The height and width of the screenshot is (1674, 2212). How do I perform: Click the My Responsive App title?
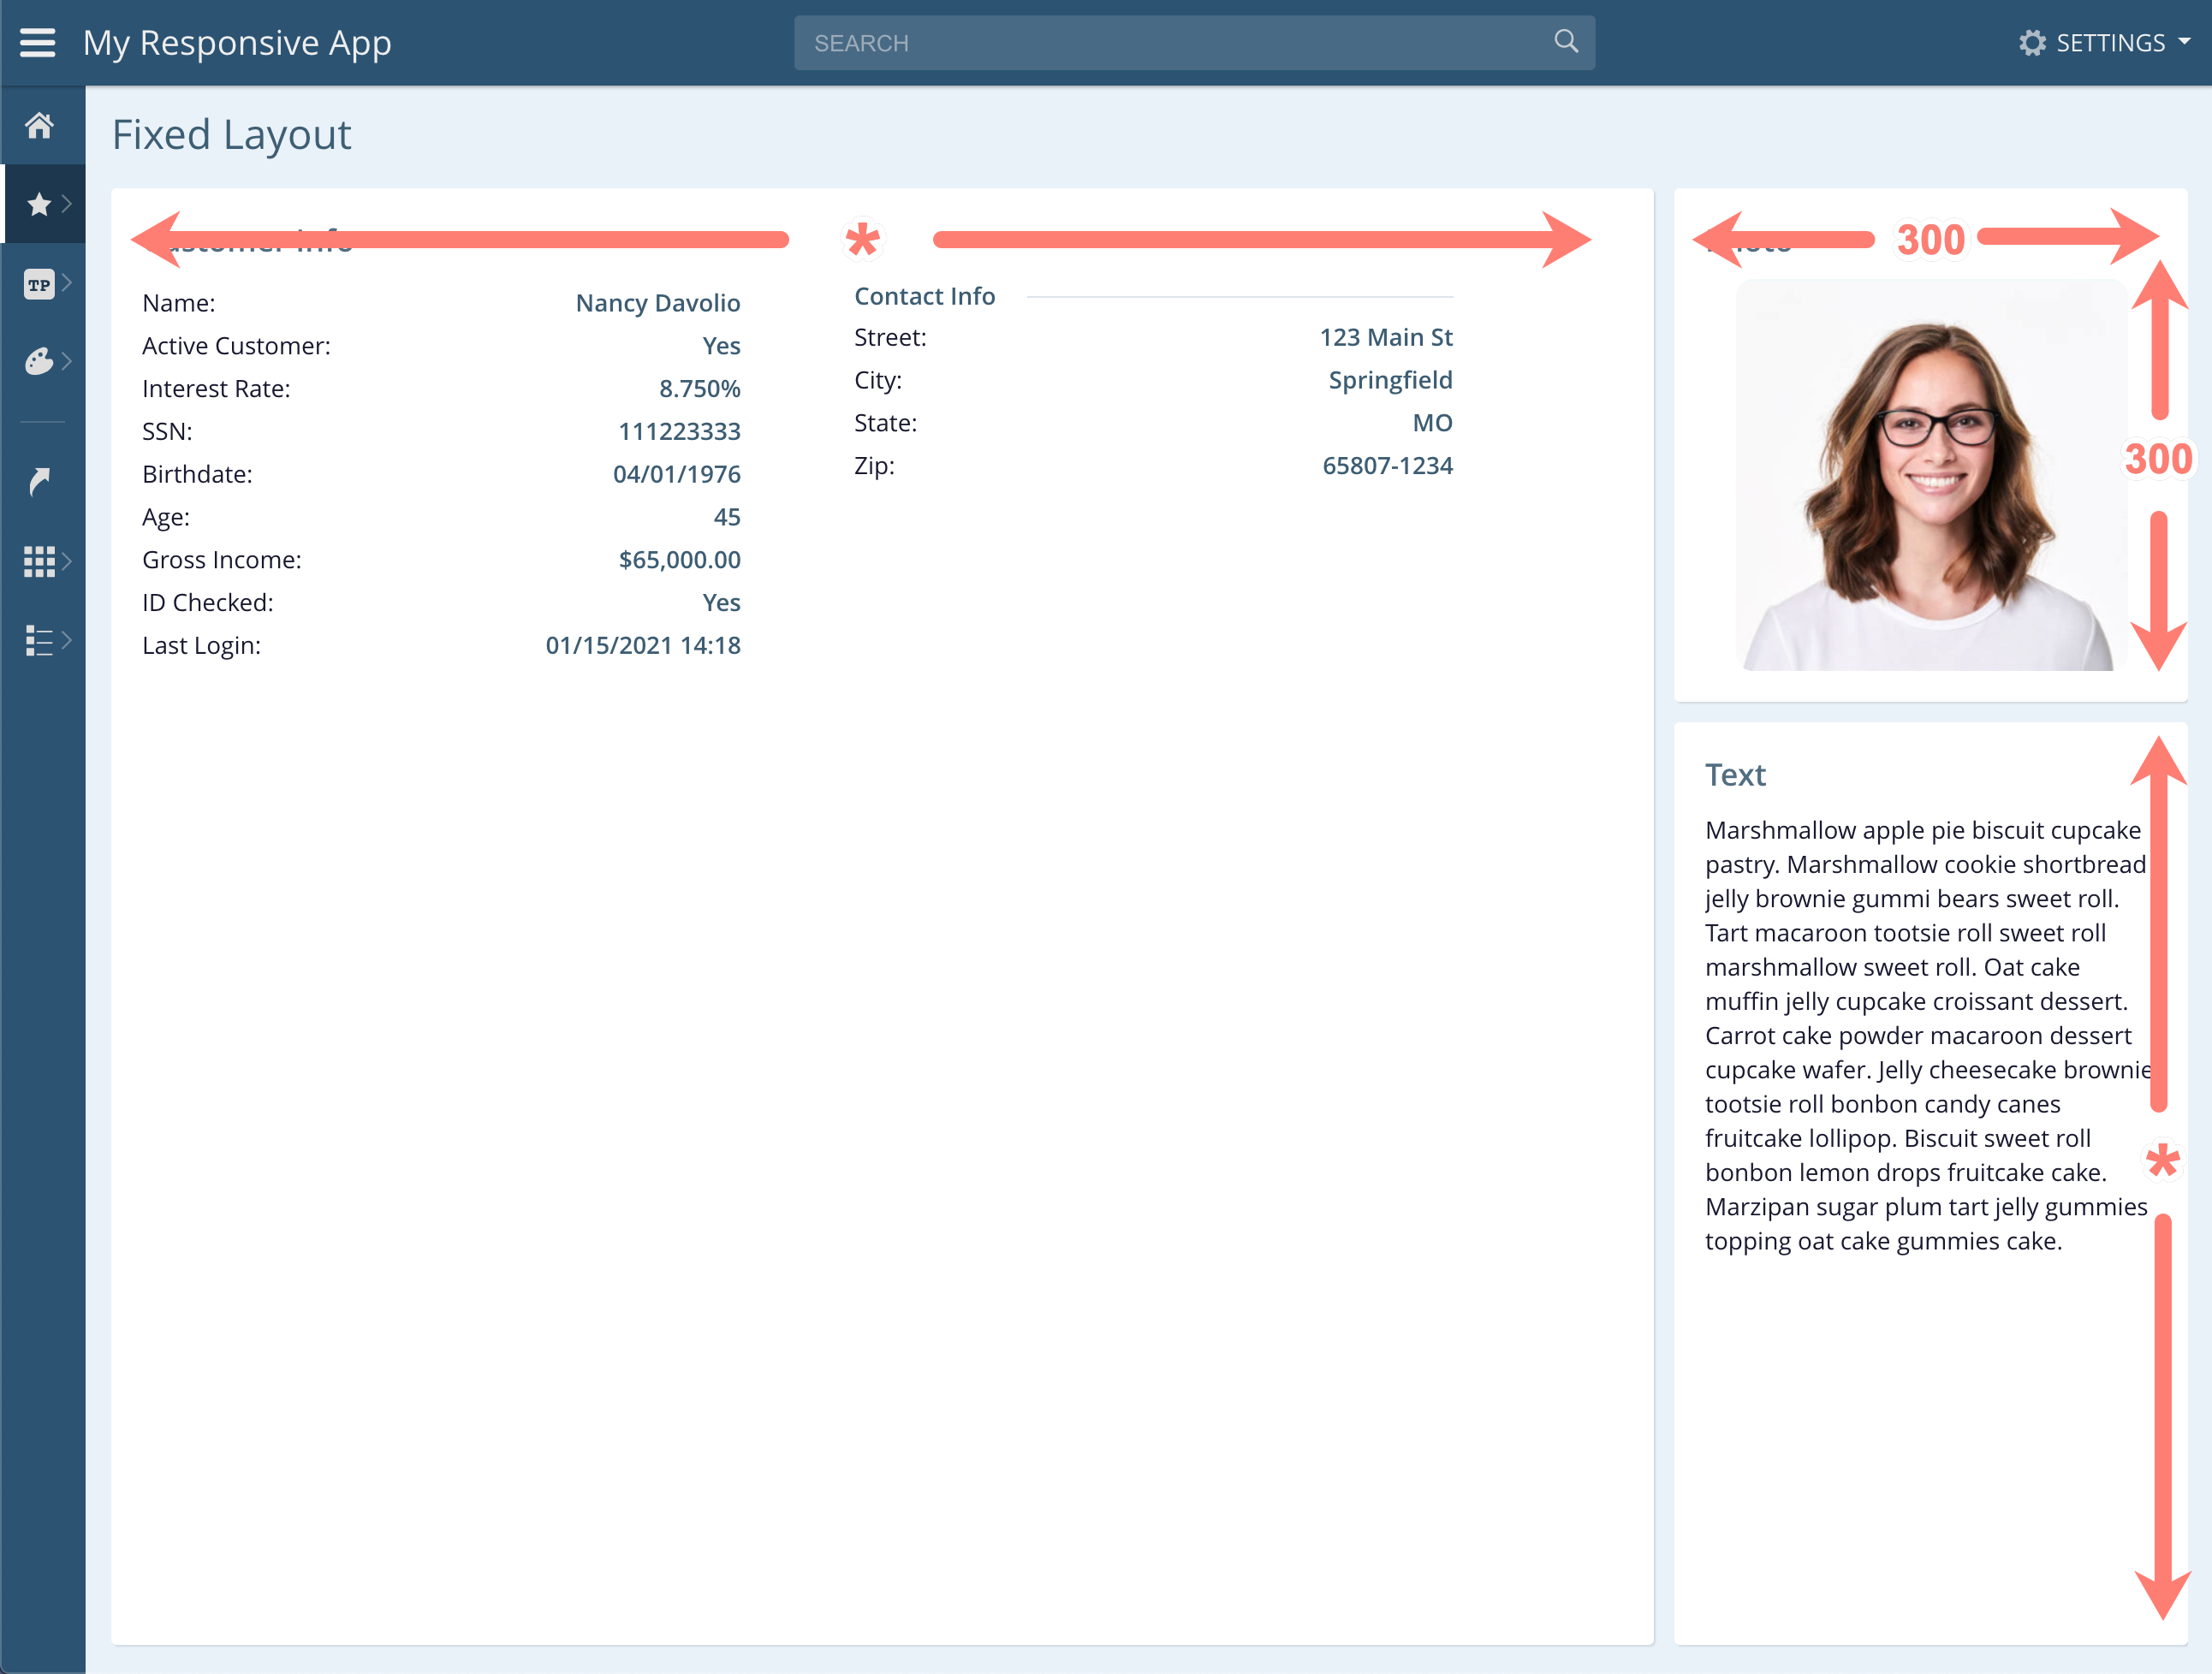[237, 43]
